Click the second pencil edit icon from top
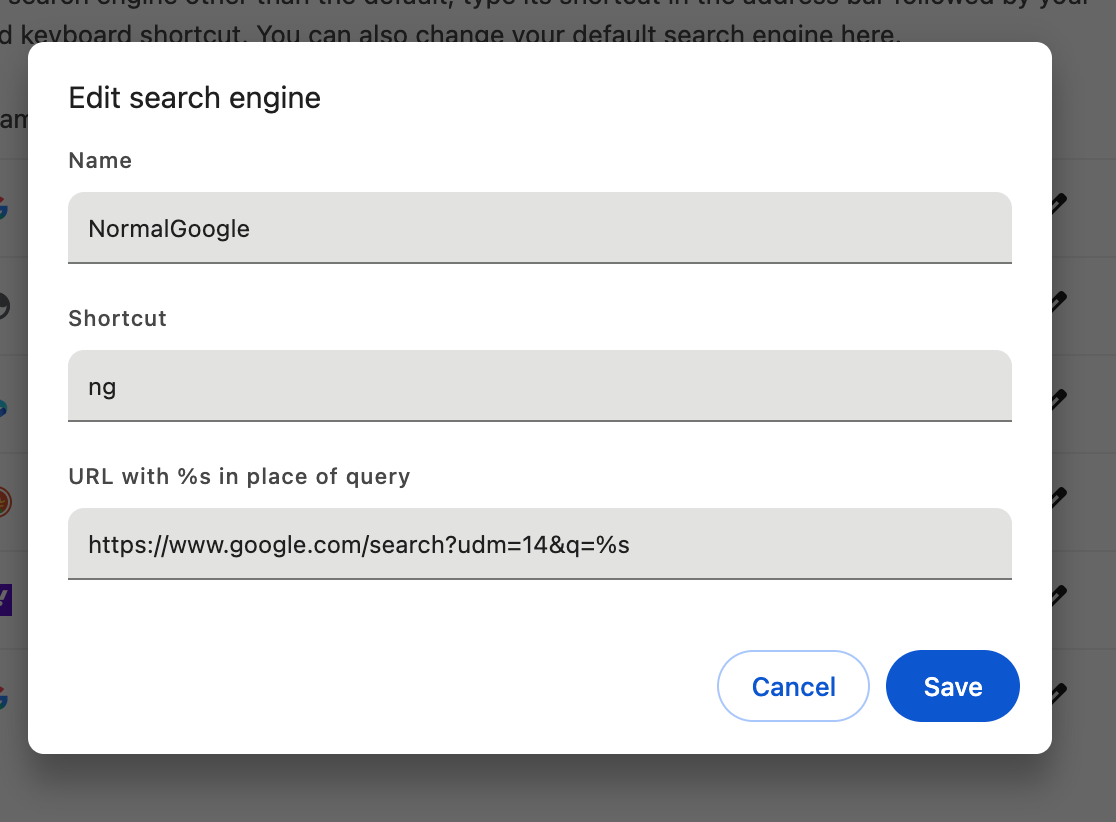 pos(1059,300)
